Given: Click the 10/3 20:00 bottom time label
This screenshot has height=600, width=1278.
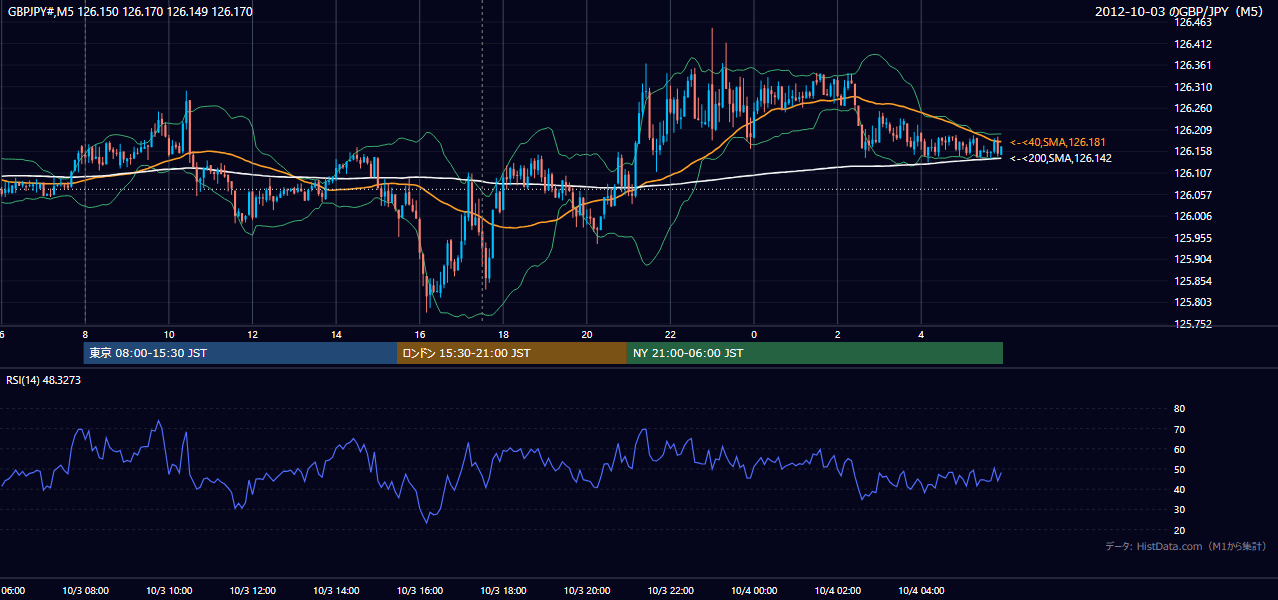Looking at the screenshot, I should tap(587, 591).
